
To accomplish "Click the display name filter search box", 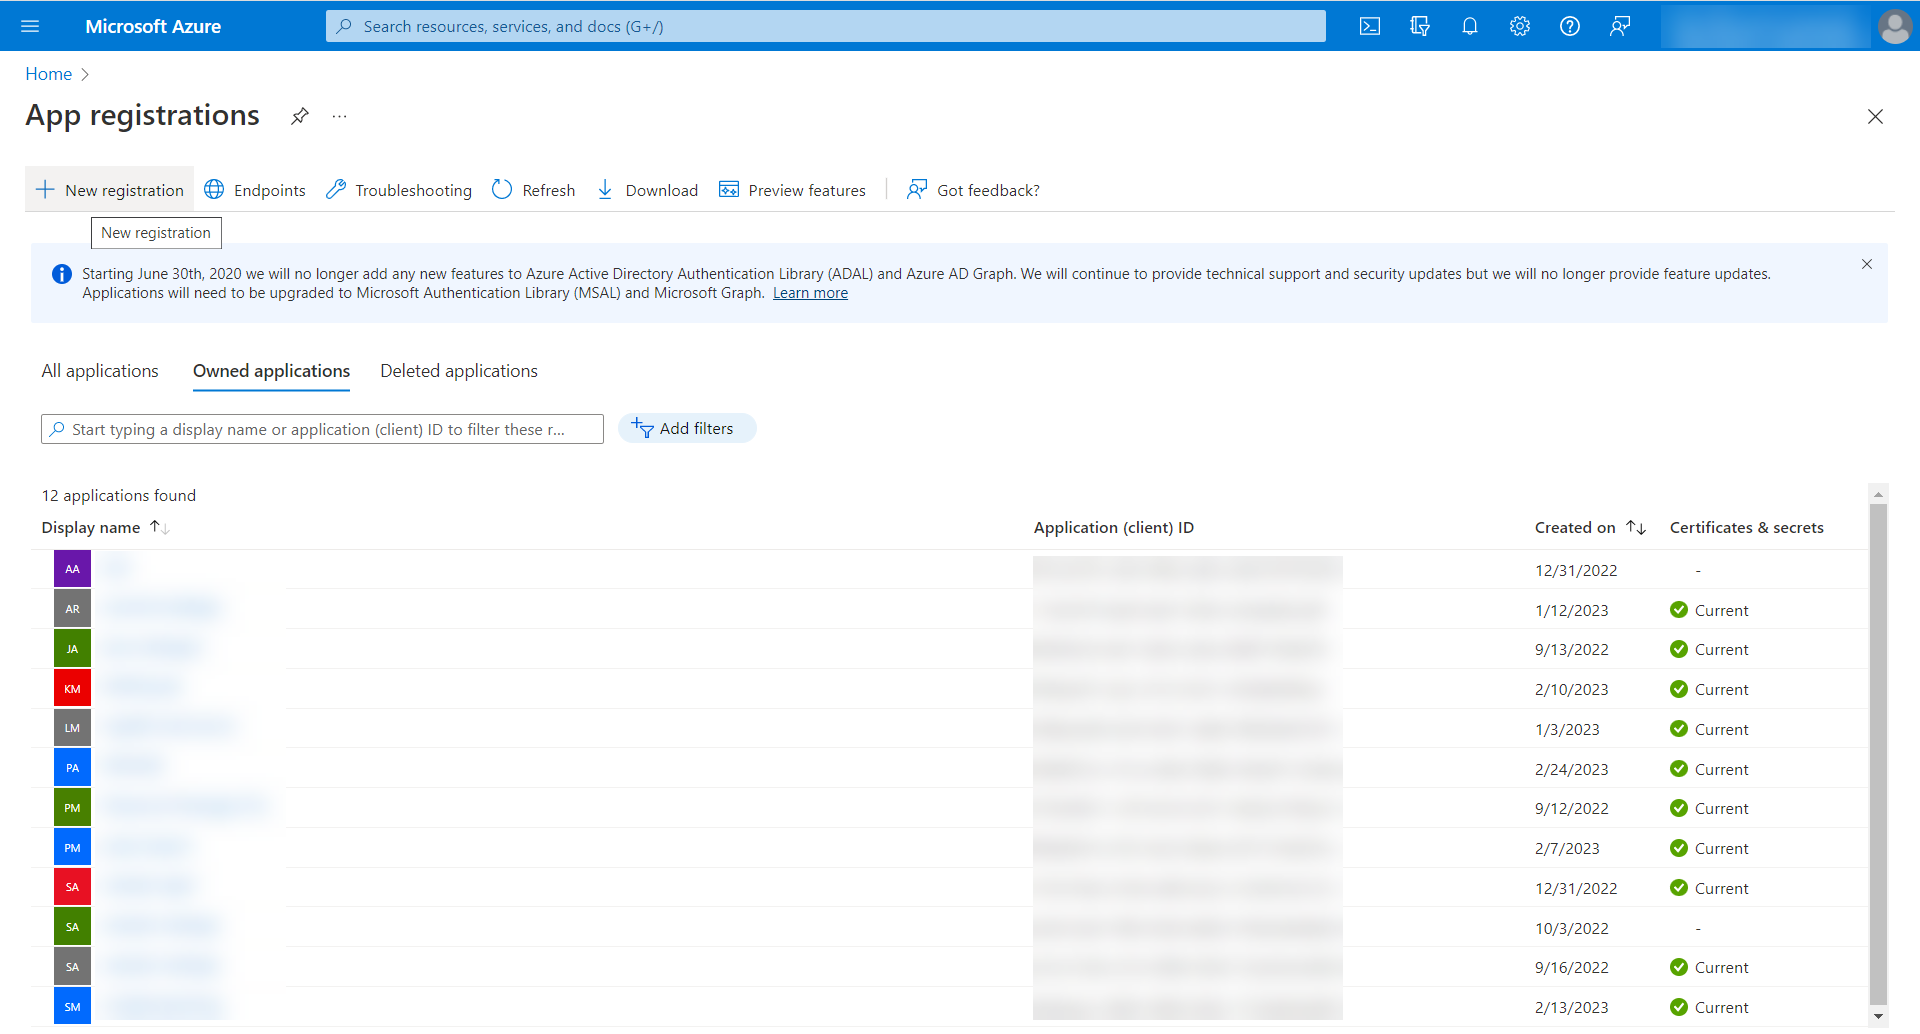I will click(322, 428).
